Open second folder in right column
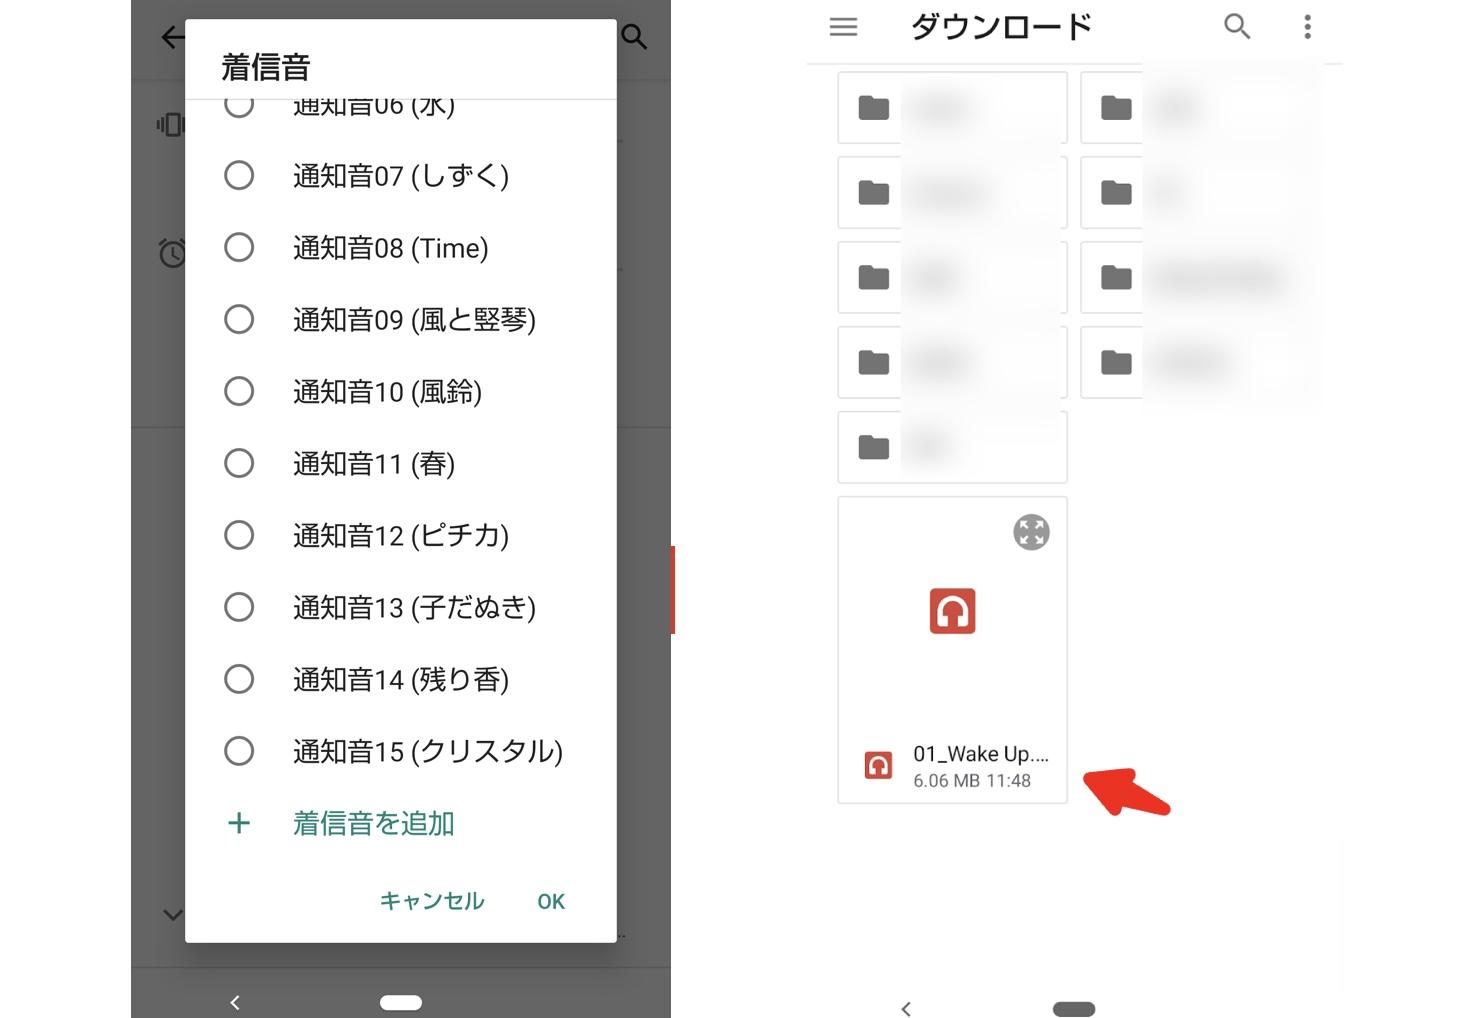Screen dimensions: 1476x1018 [x=1195, y=193]
